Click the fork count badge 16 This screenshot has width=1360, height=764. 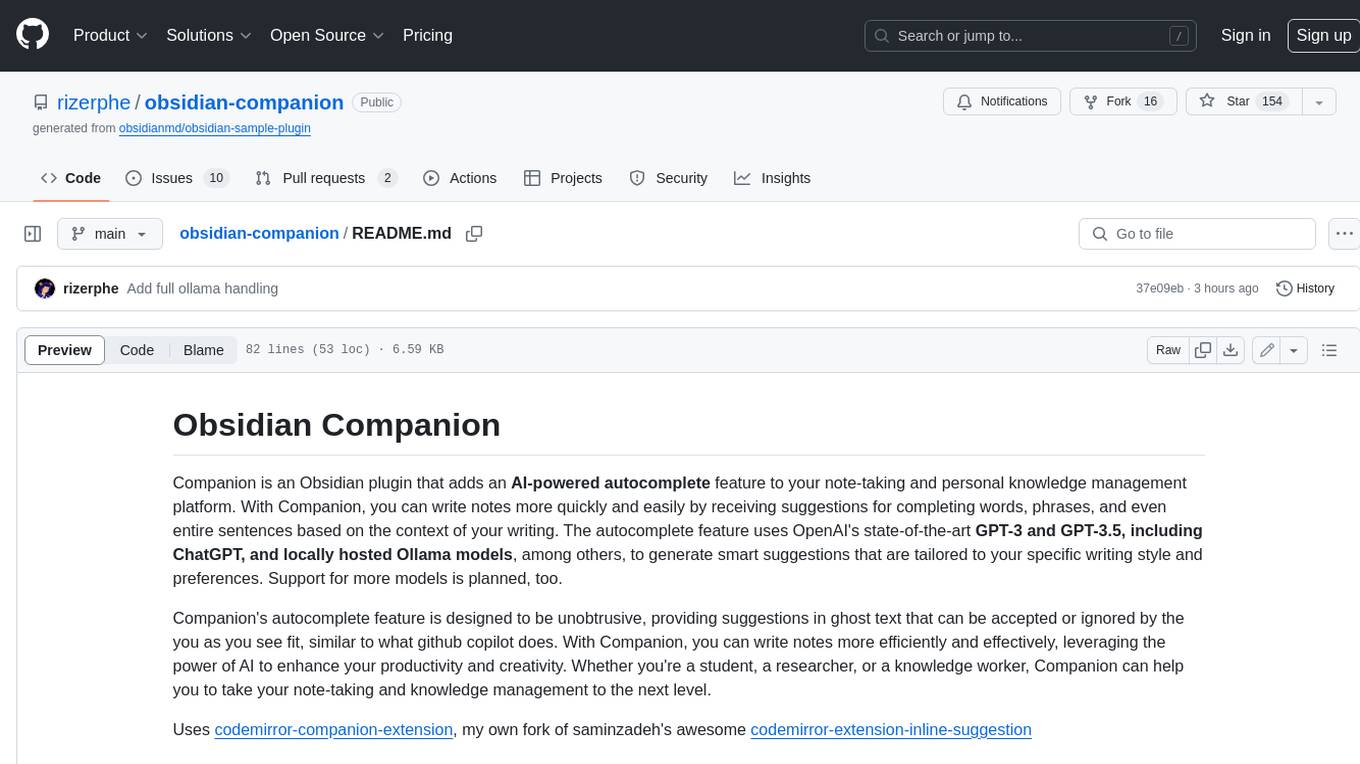1150,102
